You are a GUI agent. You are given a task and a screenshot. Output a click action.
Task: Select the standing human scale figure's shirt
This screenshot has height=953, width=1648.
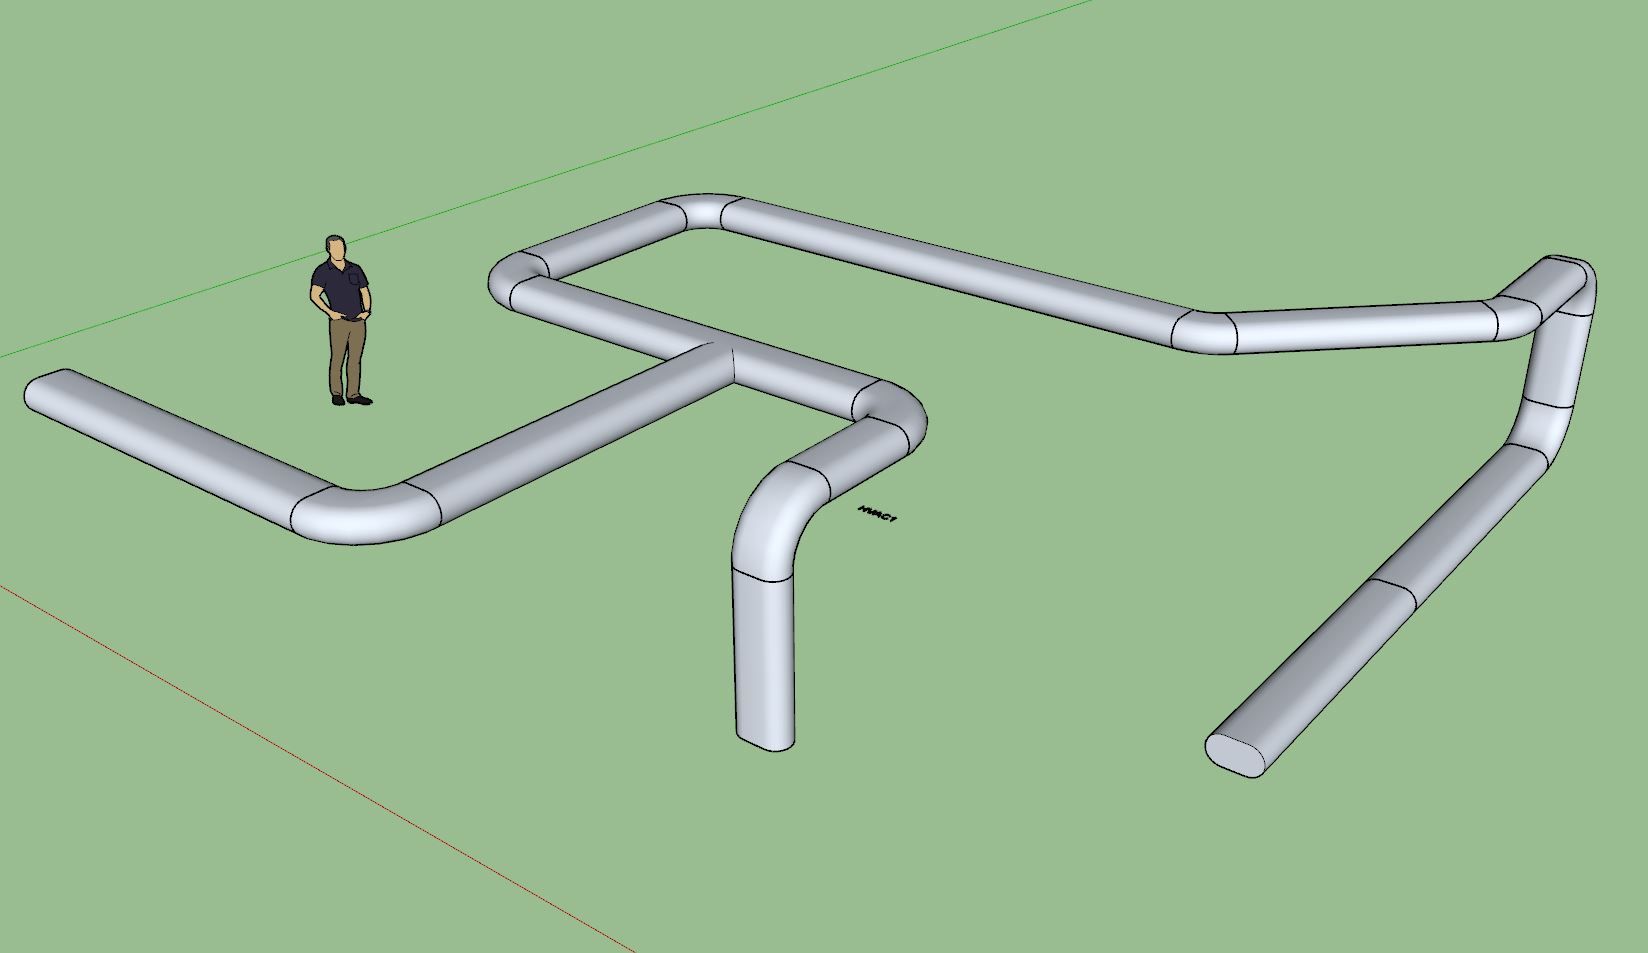point(338,286)
